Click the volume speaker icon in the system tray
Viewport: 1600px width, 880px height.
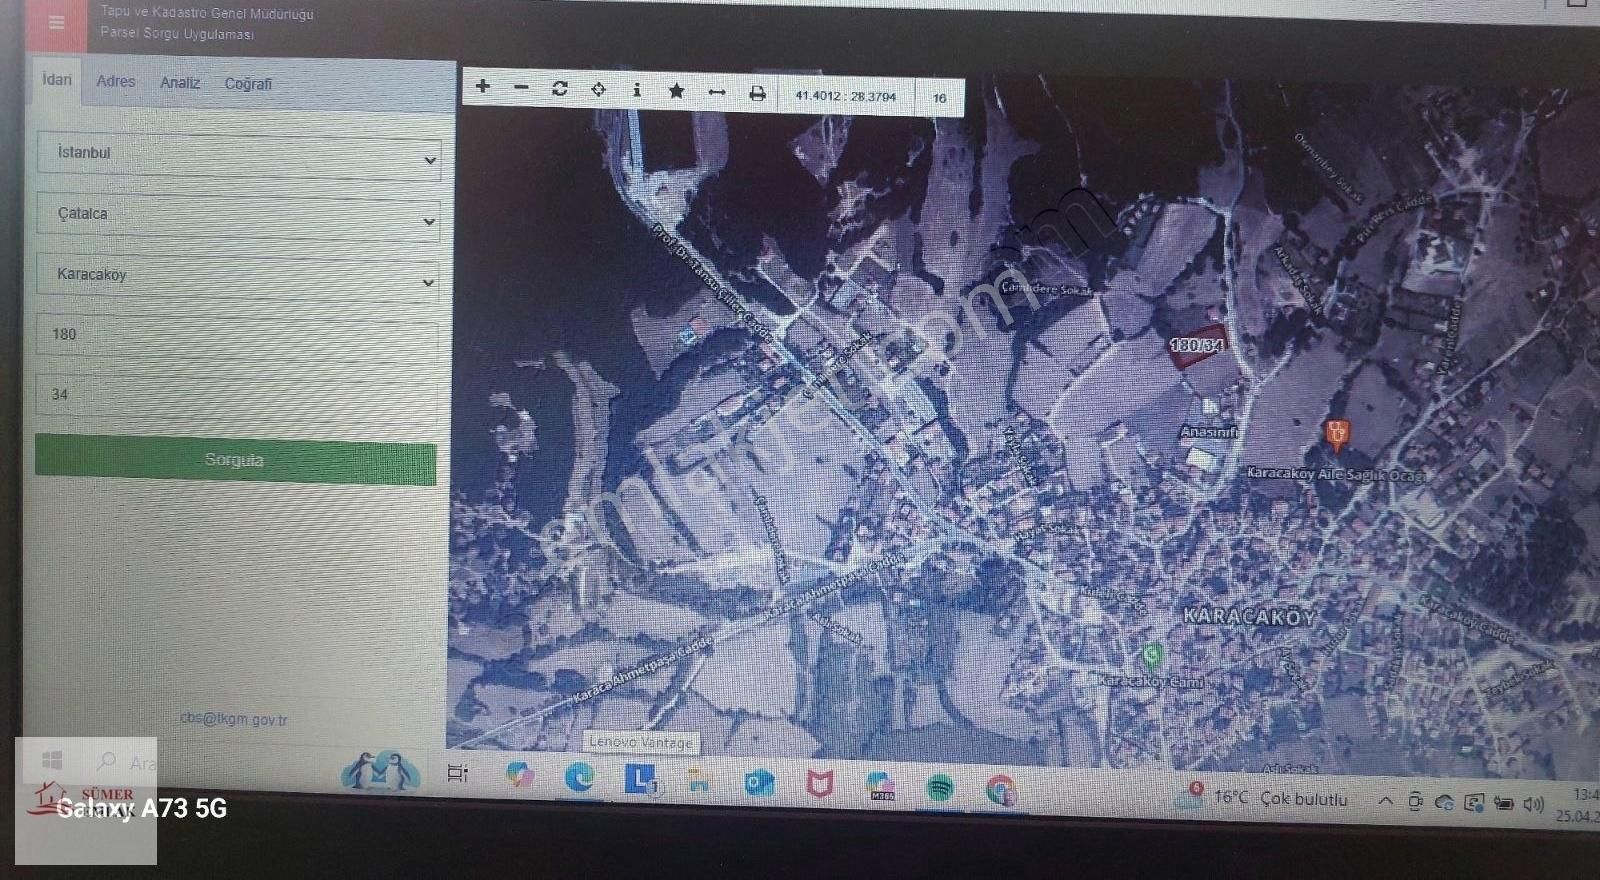pyautogui.click(x=1533, y=804)
